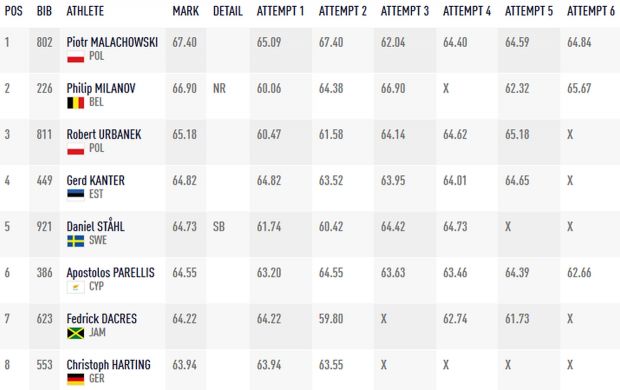620x390 pixels.
Task: Open Daniel STÅHL athlete link
Action: tap(95, 226)
